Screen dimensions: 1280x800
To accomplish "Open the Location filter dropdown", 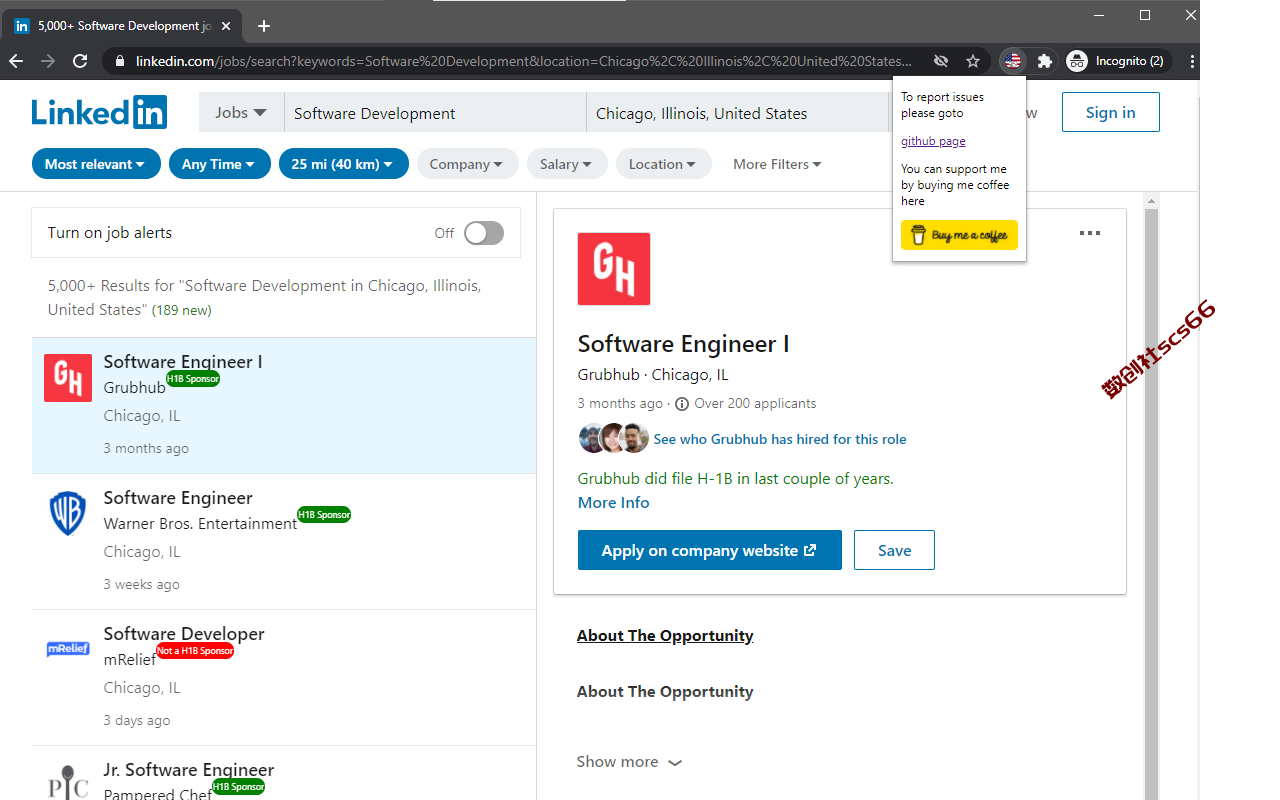I will point(663,164).
